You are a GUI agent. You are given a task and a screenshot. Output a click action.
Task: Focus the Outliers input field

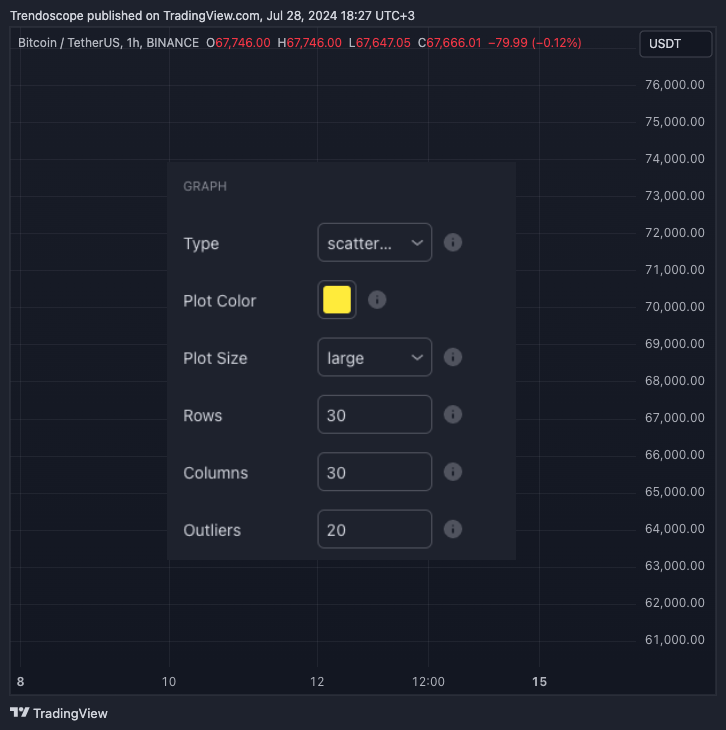point(374,529)
